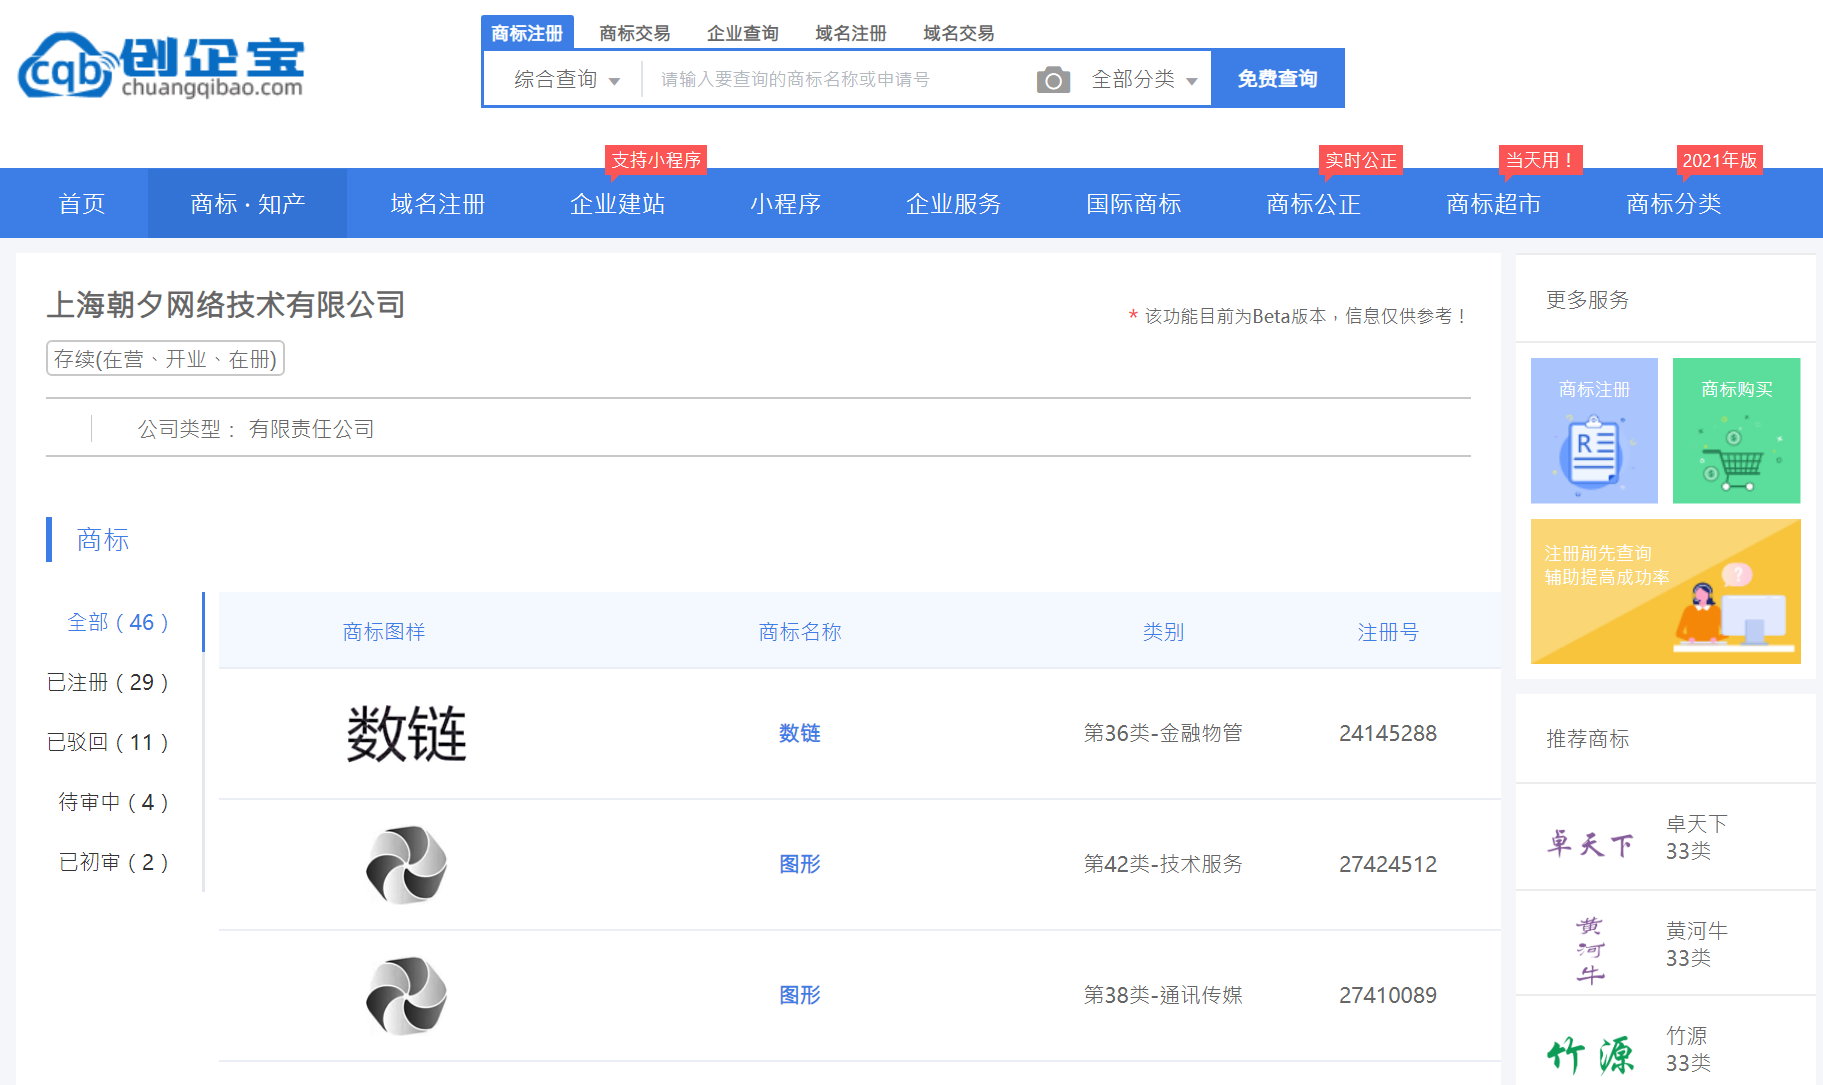This screenshot has width=1823, height=1085.
Task: Filter trademarks by 全部 (46)
Action: coord(118,622)
